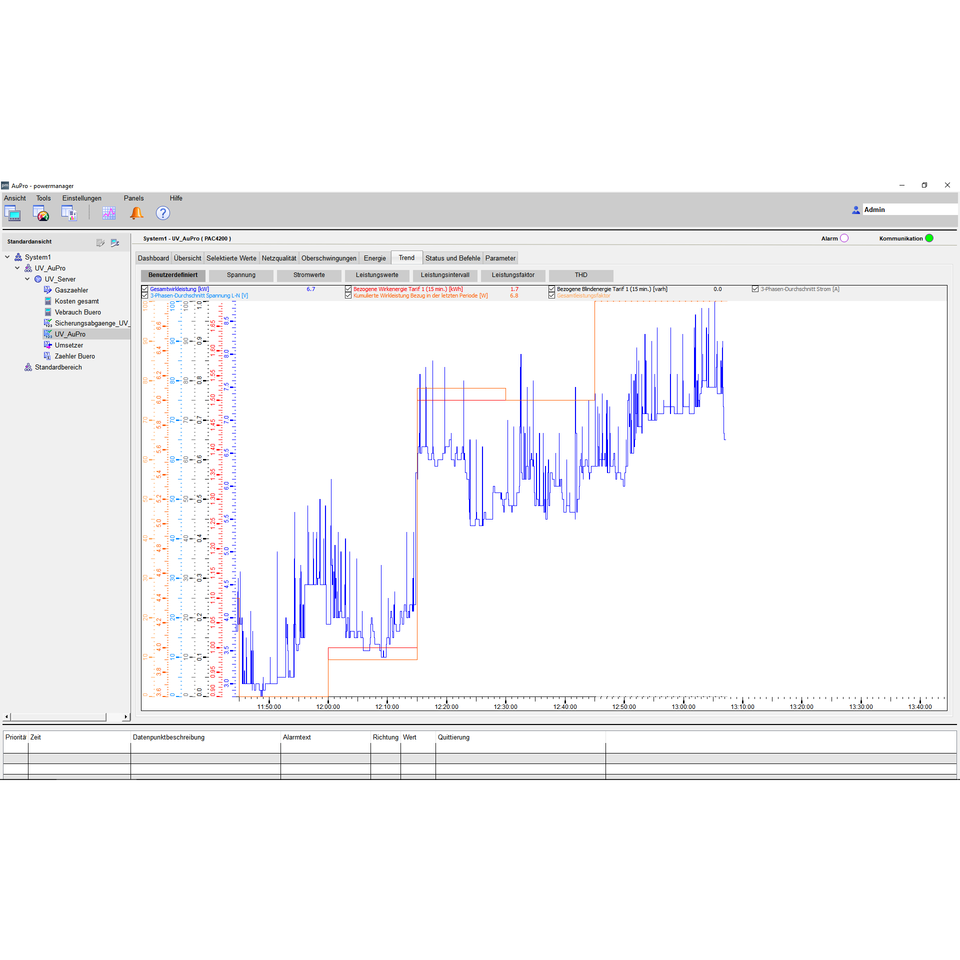Click the Alarmtext column header
This screenshot has height=960, width=960.
tap(325, 738)
